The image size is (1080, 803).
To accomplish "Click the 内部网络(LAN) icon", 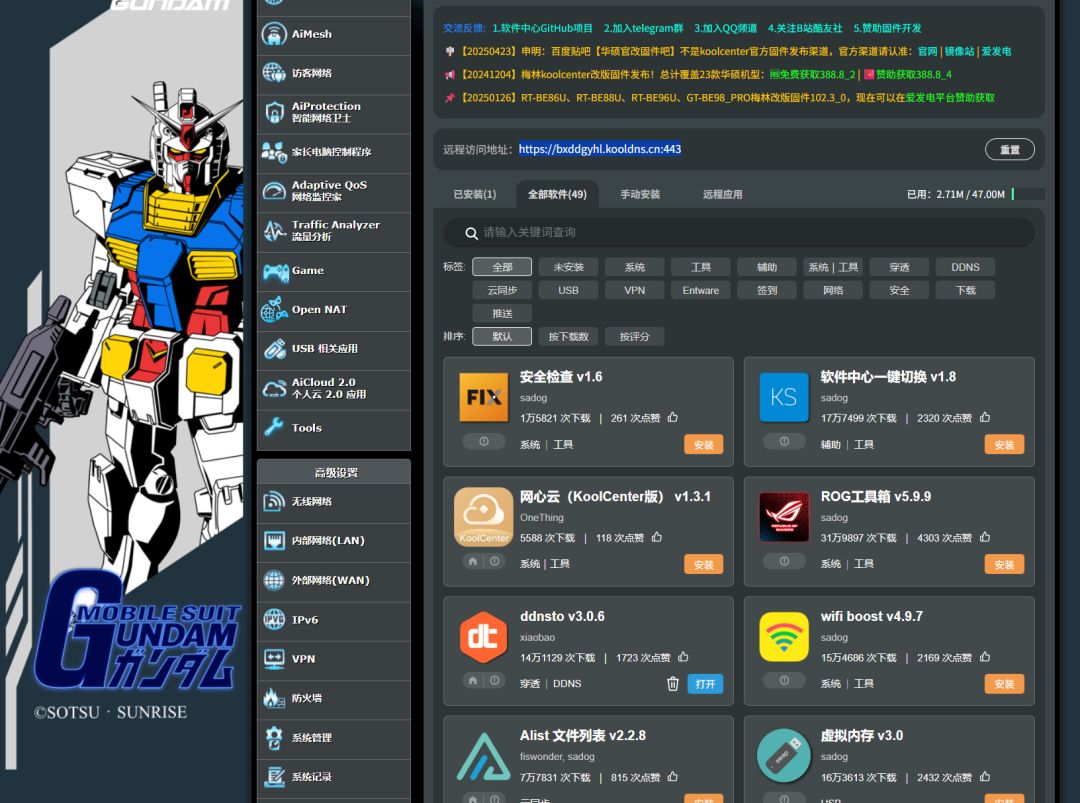I will [274, 541].
